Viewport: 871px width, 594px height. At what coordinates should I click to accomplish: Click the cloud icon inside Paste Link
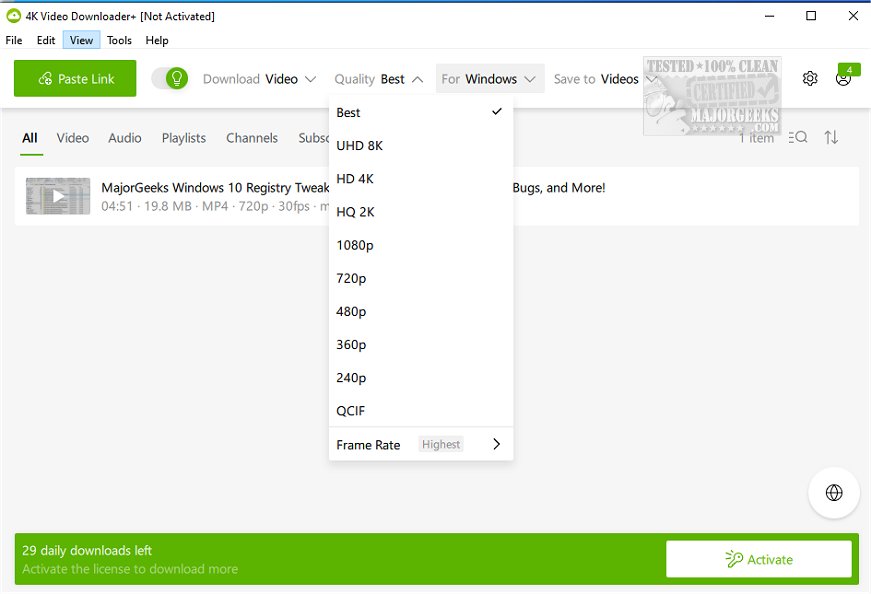point(45,79)
